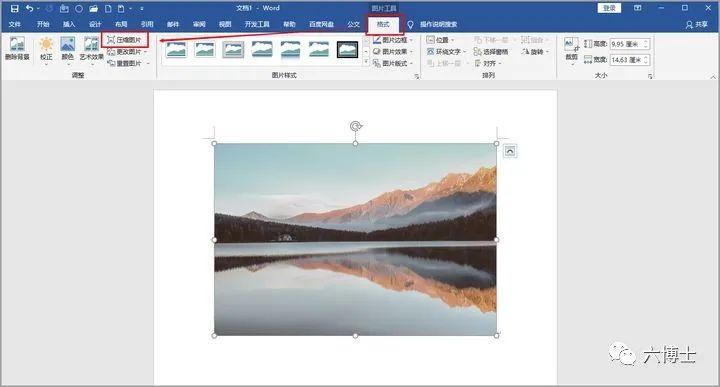Image resolution: width=720 pixels, height=387 pixels.
Task: Switch to 开发工具 developer tab
Action: pyautogui.click(x=257, y=24)
